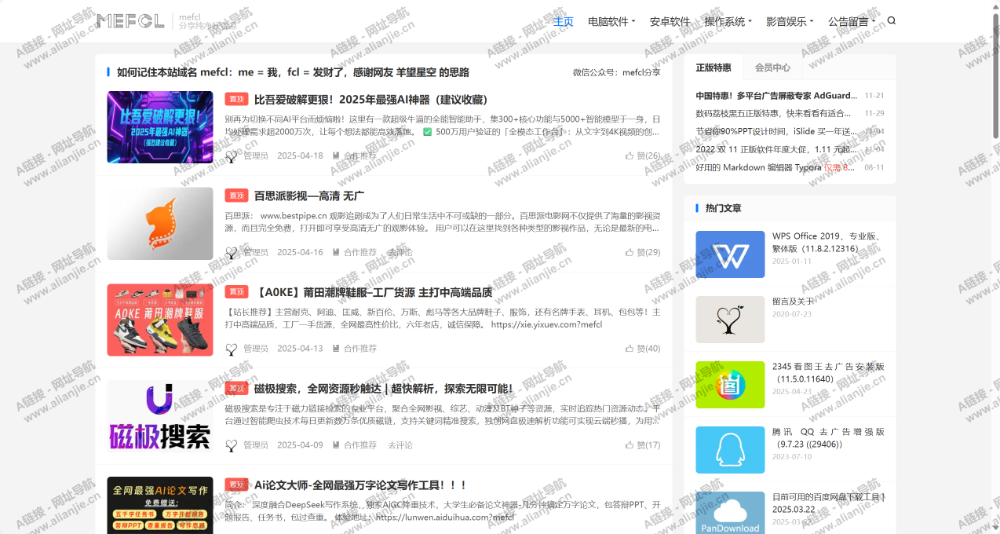Open 全网最强AI论文写作 thumbnail
The height and width of the screenshot is (534, 1000).
(160, 505)
